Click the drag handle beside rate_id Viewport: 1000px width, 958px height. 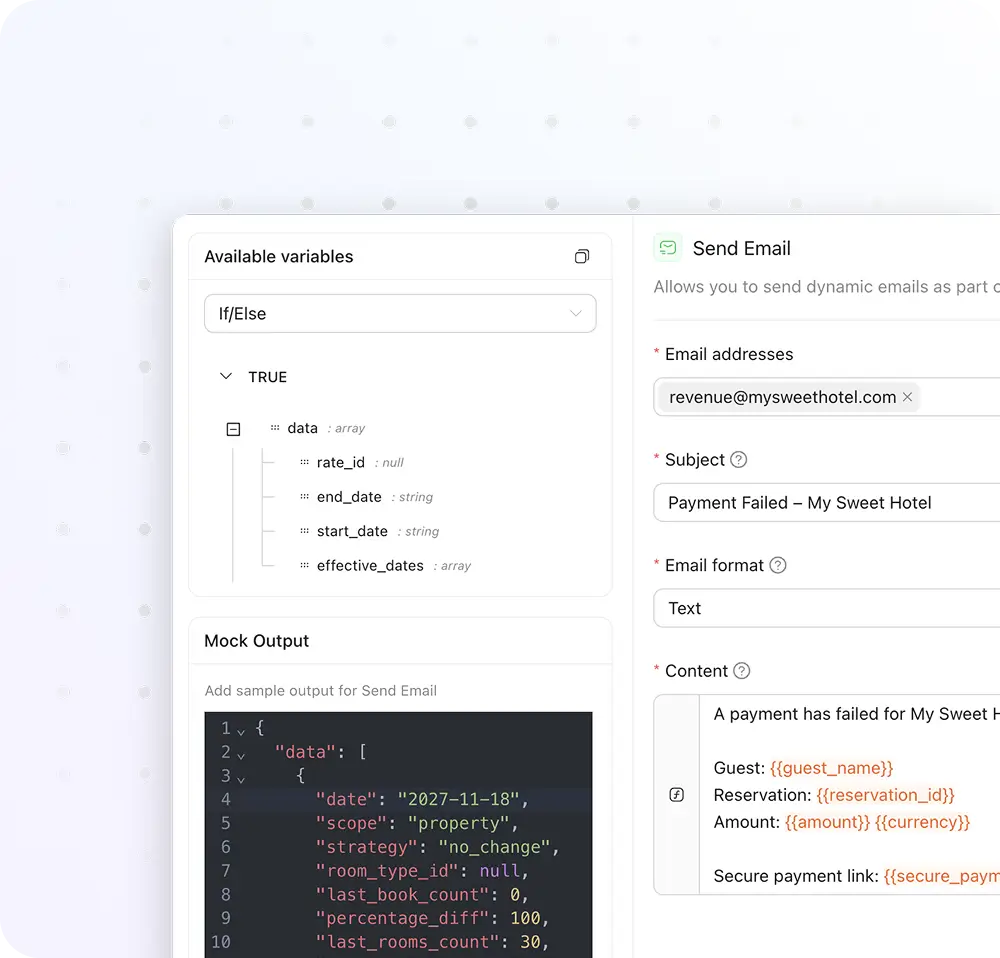pos(304,462)
